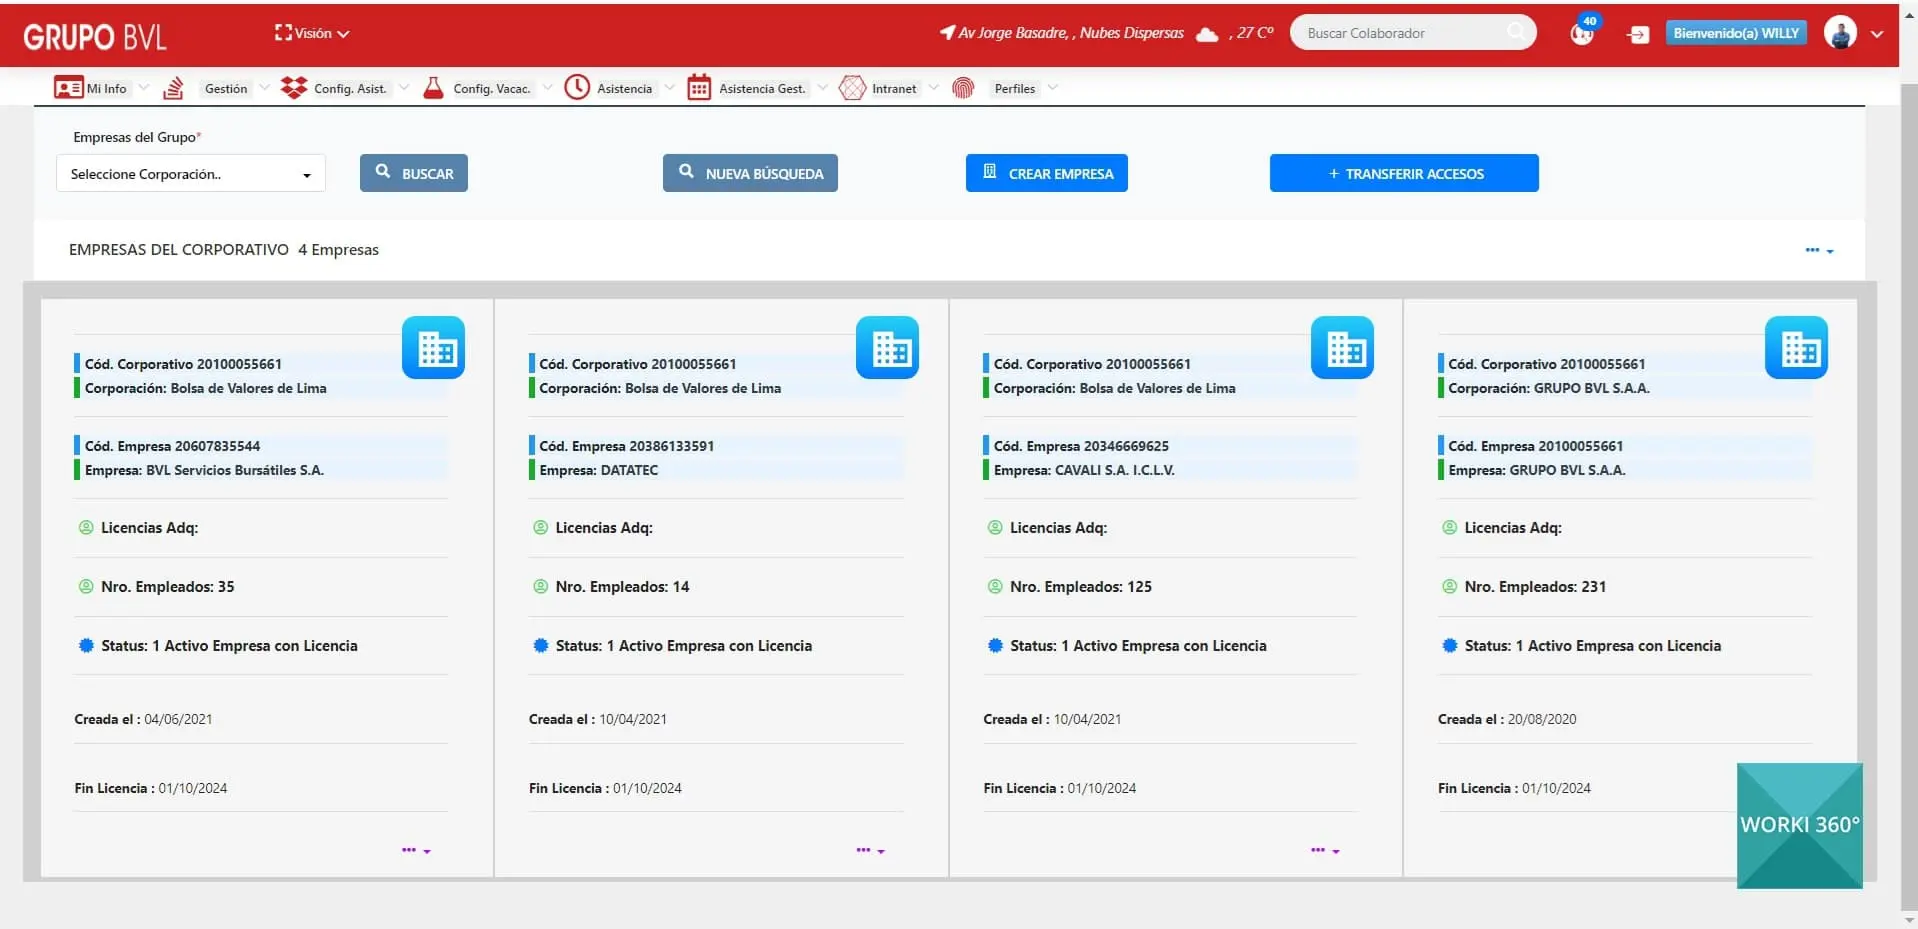Click the Config. Asist. dropbox-style icon
This screenshot has height=929, width=1918.
pyautogui.click(x=294, y=88)
